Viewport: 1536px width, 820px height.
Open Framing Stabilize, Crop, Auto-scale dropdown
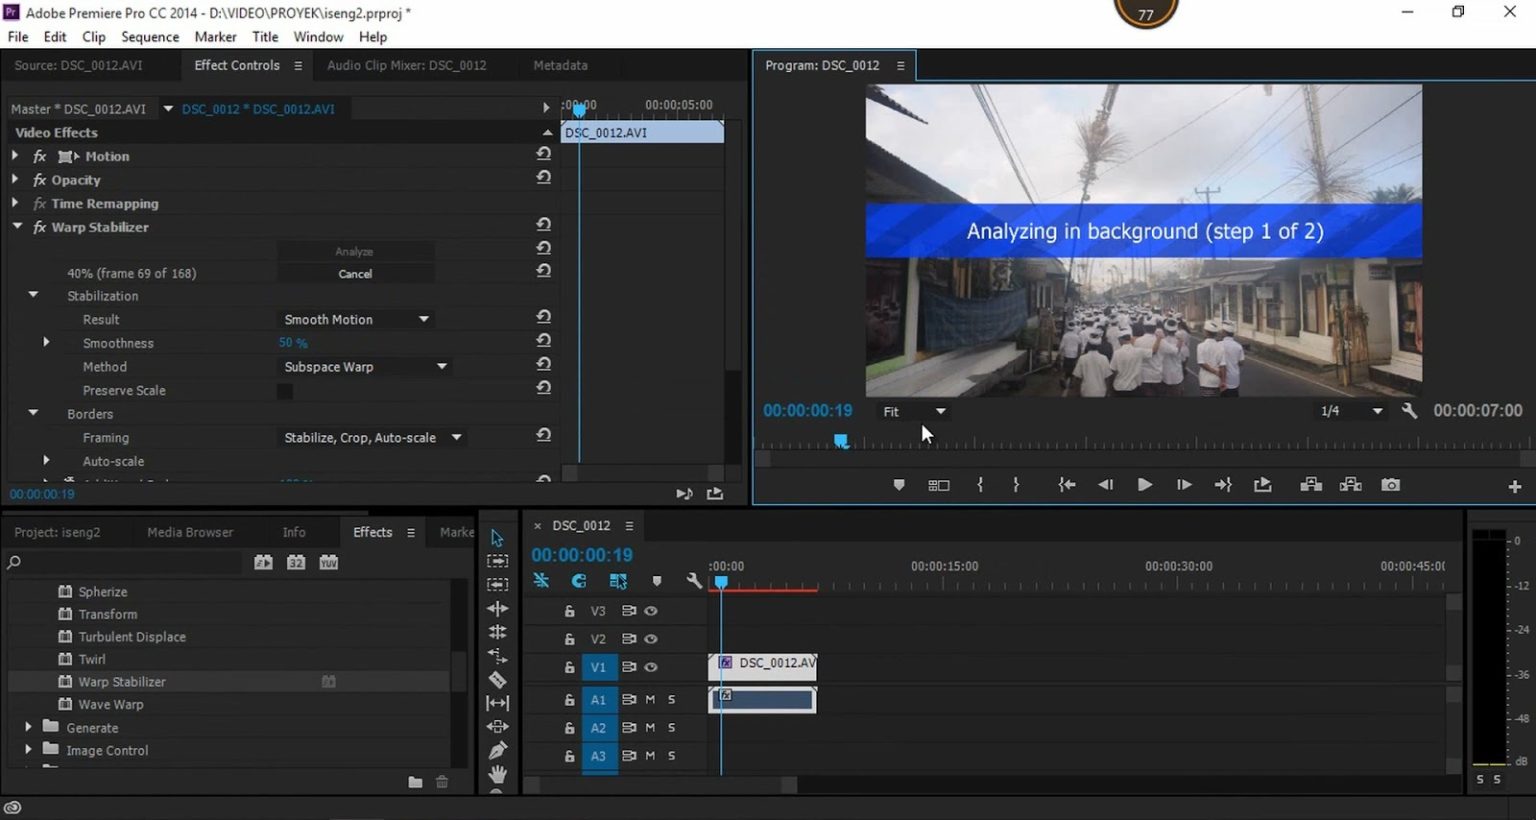[372, 437]
